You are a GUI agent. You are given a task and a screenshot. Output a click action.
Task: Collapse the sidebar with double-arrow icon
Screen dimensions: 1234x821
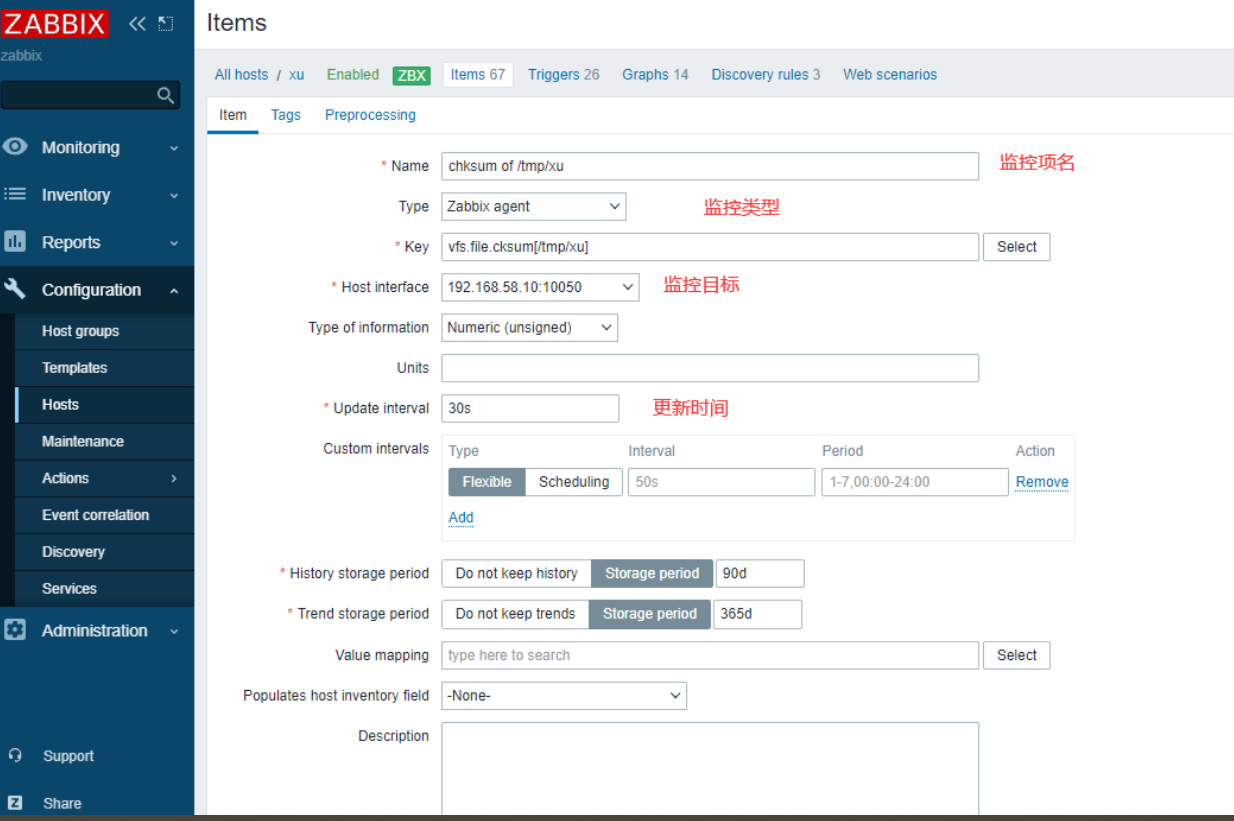pyautogui.click(x=137, y=23)
